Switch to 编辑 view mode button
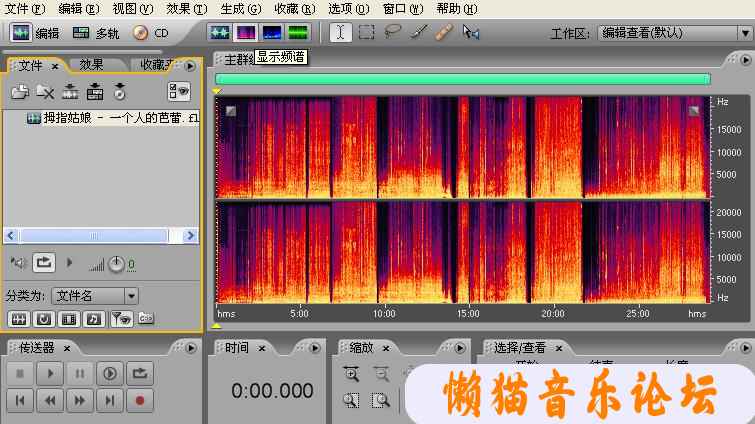 35,33
